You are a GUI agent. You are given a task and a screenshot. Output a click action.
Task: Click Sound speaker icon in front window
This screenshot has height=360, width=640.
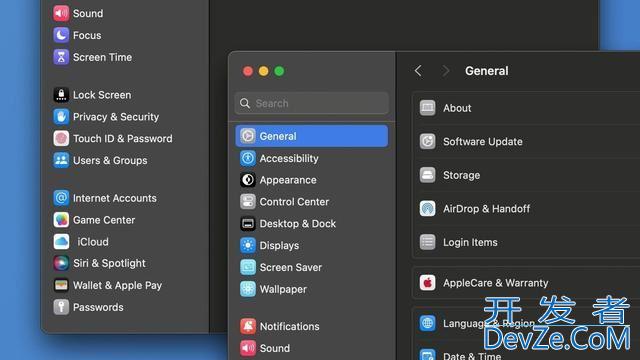click(248, 348)
